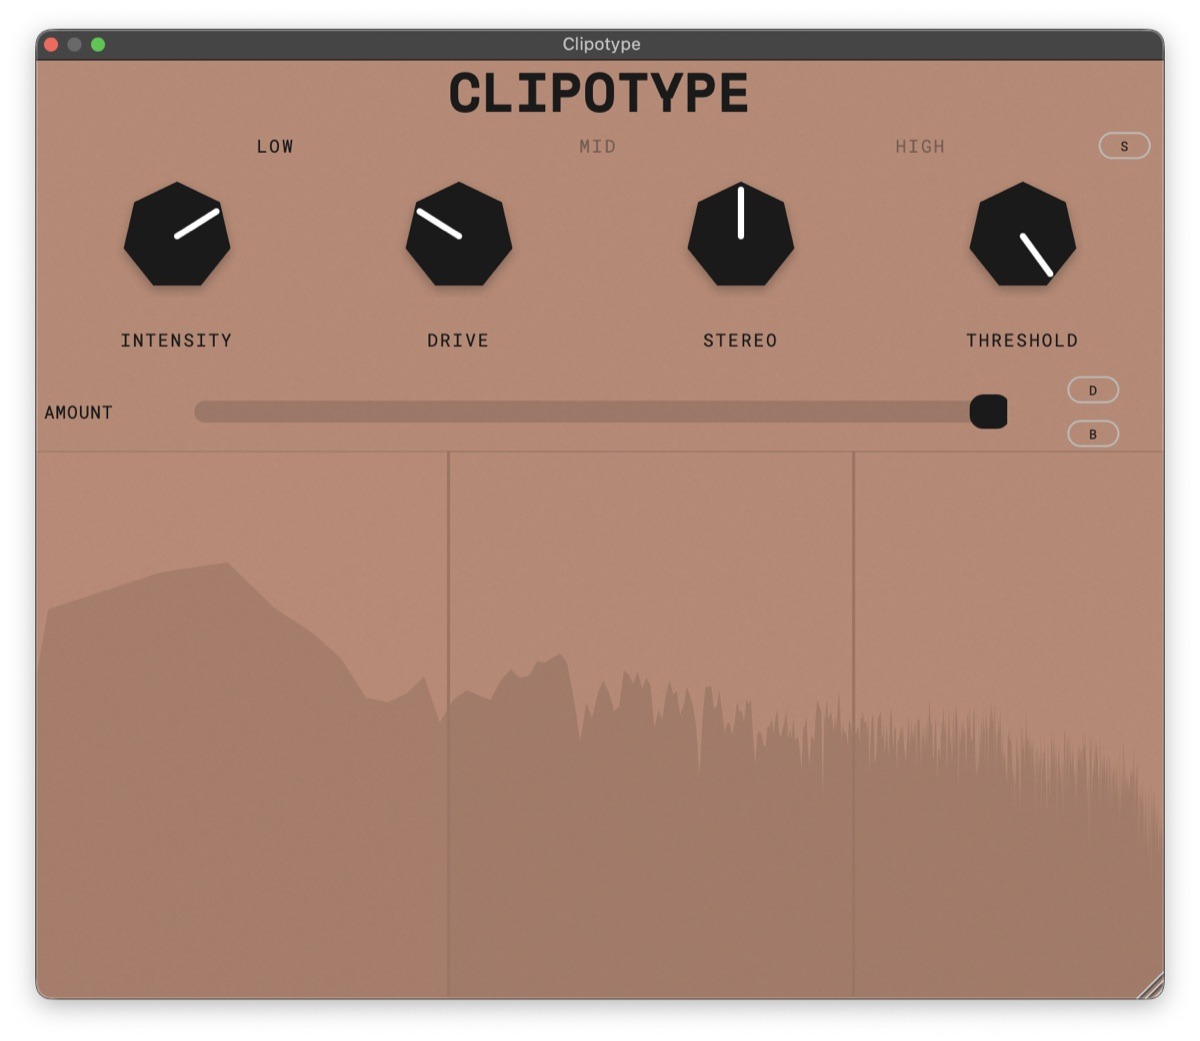Image resolution: width=1200 pixels, height=1041 pixels.
Task: Switch to the HIGH band tab
Action: [x=920, y=146]
